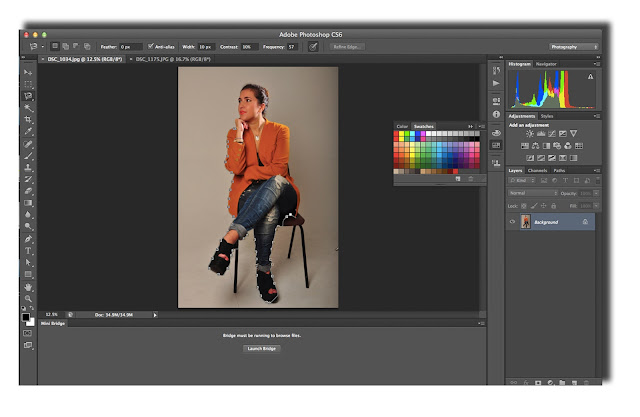This screenshot has width=640, height=417.
Task: Choose Subtract from selection mode
Action: coord(76,47)
